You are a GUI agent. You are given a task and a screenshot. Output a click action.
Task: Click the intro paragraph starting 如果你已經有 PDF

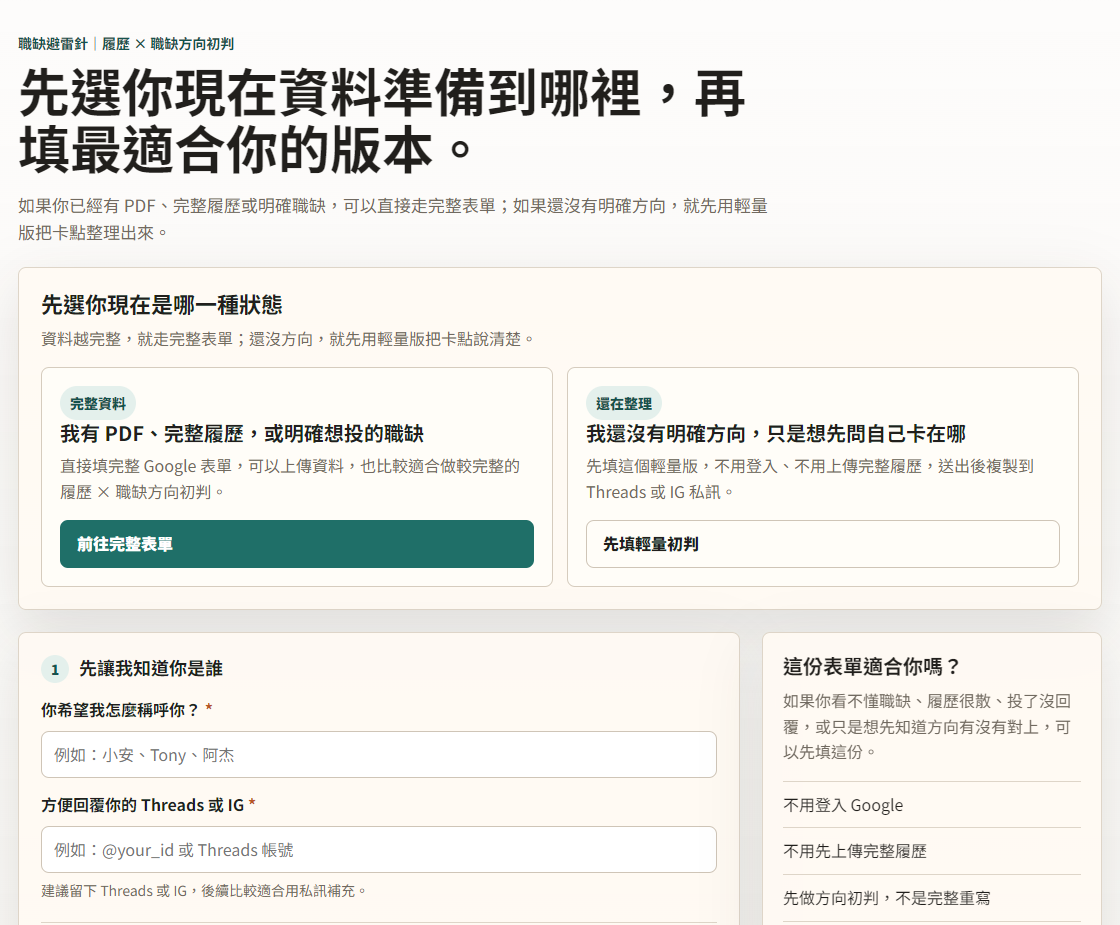pos(393,219)
